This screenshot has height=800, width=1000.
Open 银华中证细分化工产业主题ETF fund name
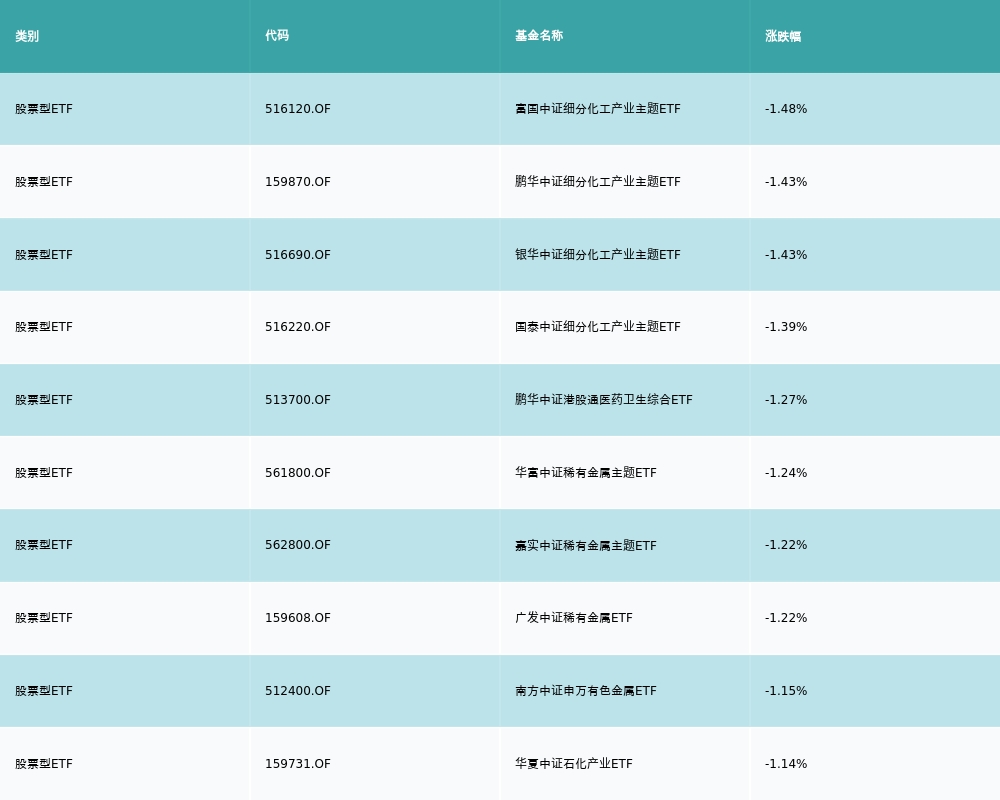pos(598,255)
